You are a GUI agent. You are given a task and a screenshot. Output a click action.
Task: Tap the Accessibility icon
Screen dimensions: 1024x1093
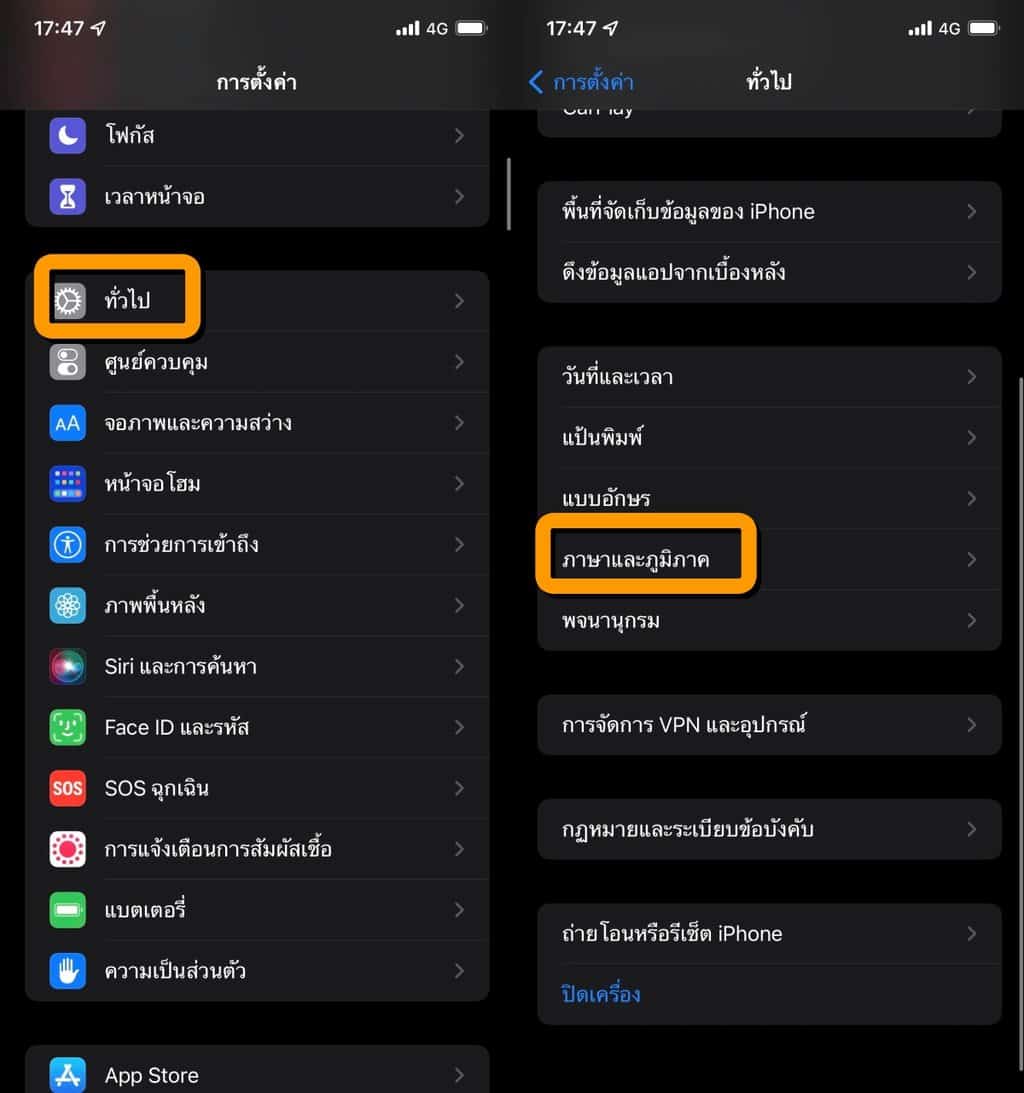(68, 544)
